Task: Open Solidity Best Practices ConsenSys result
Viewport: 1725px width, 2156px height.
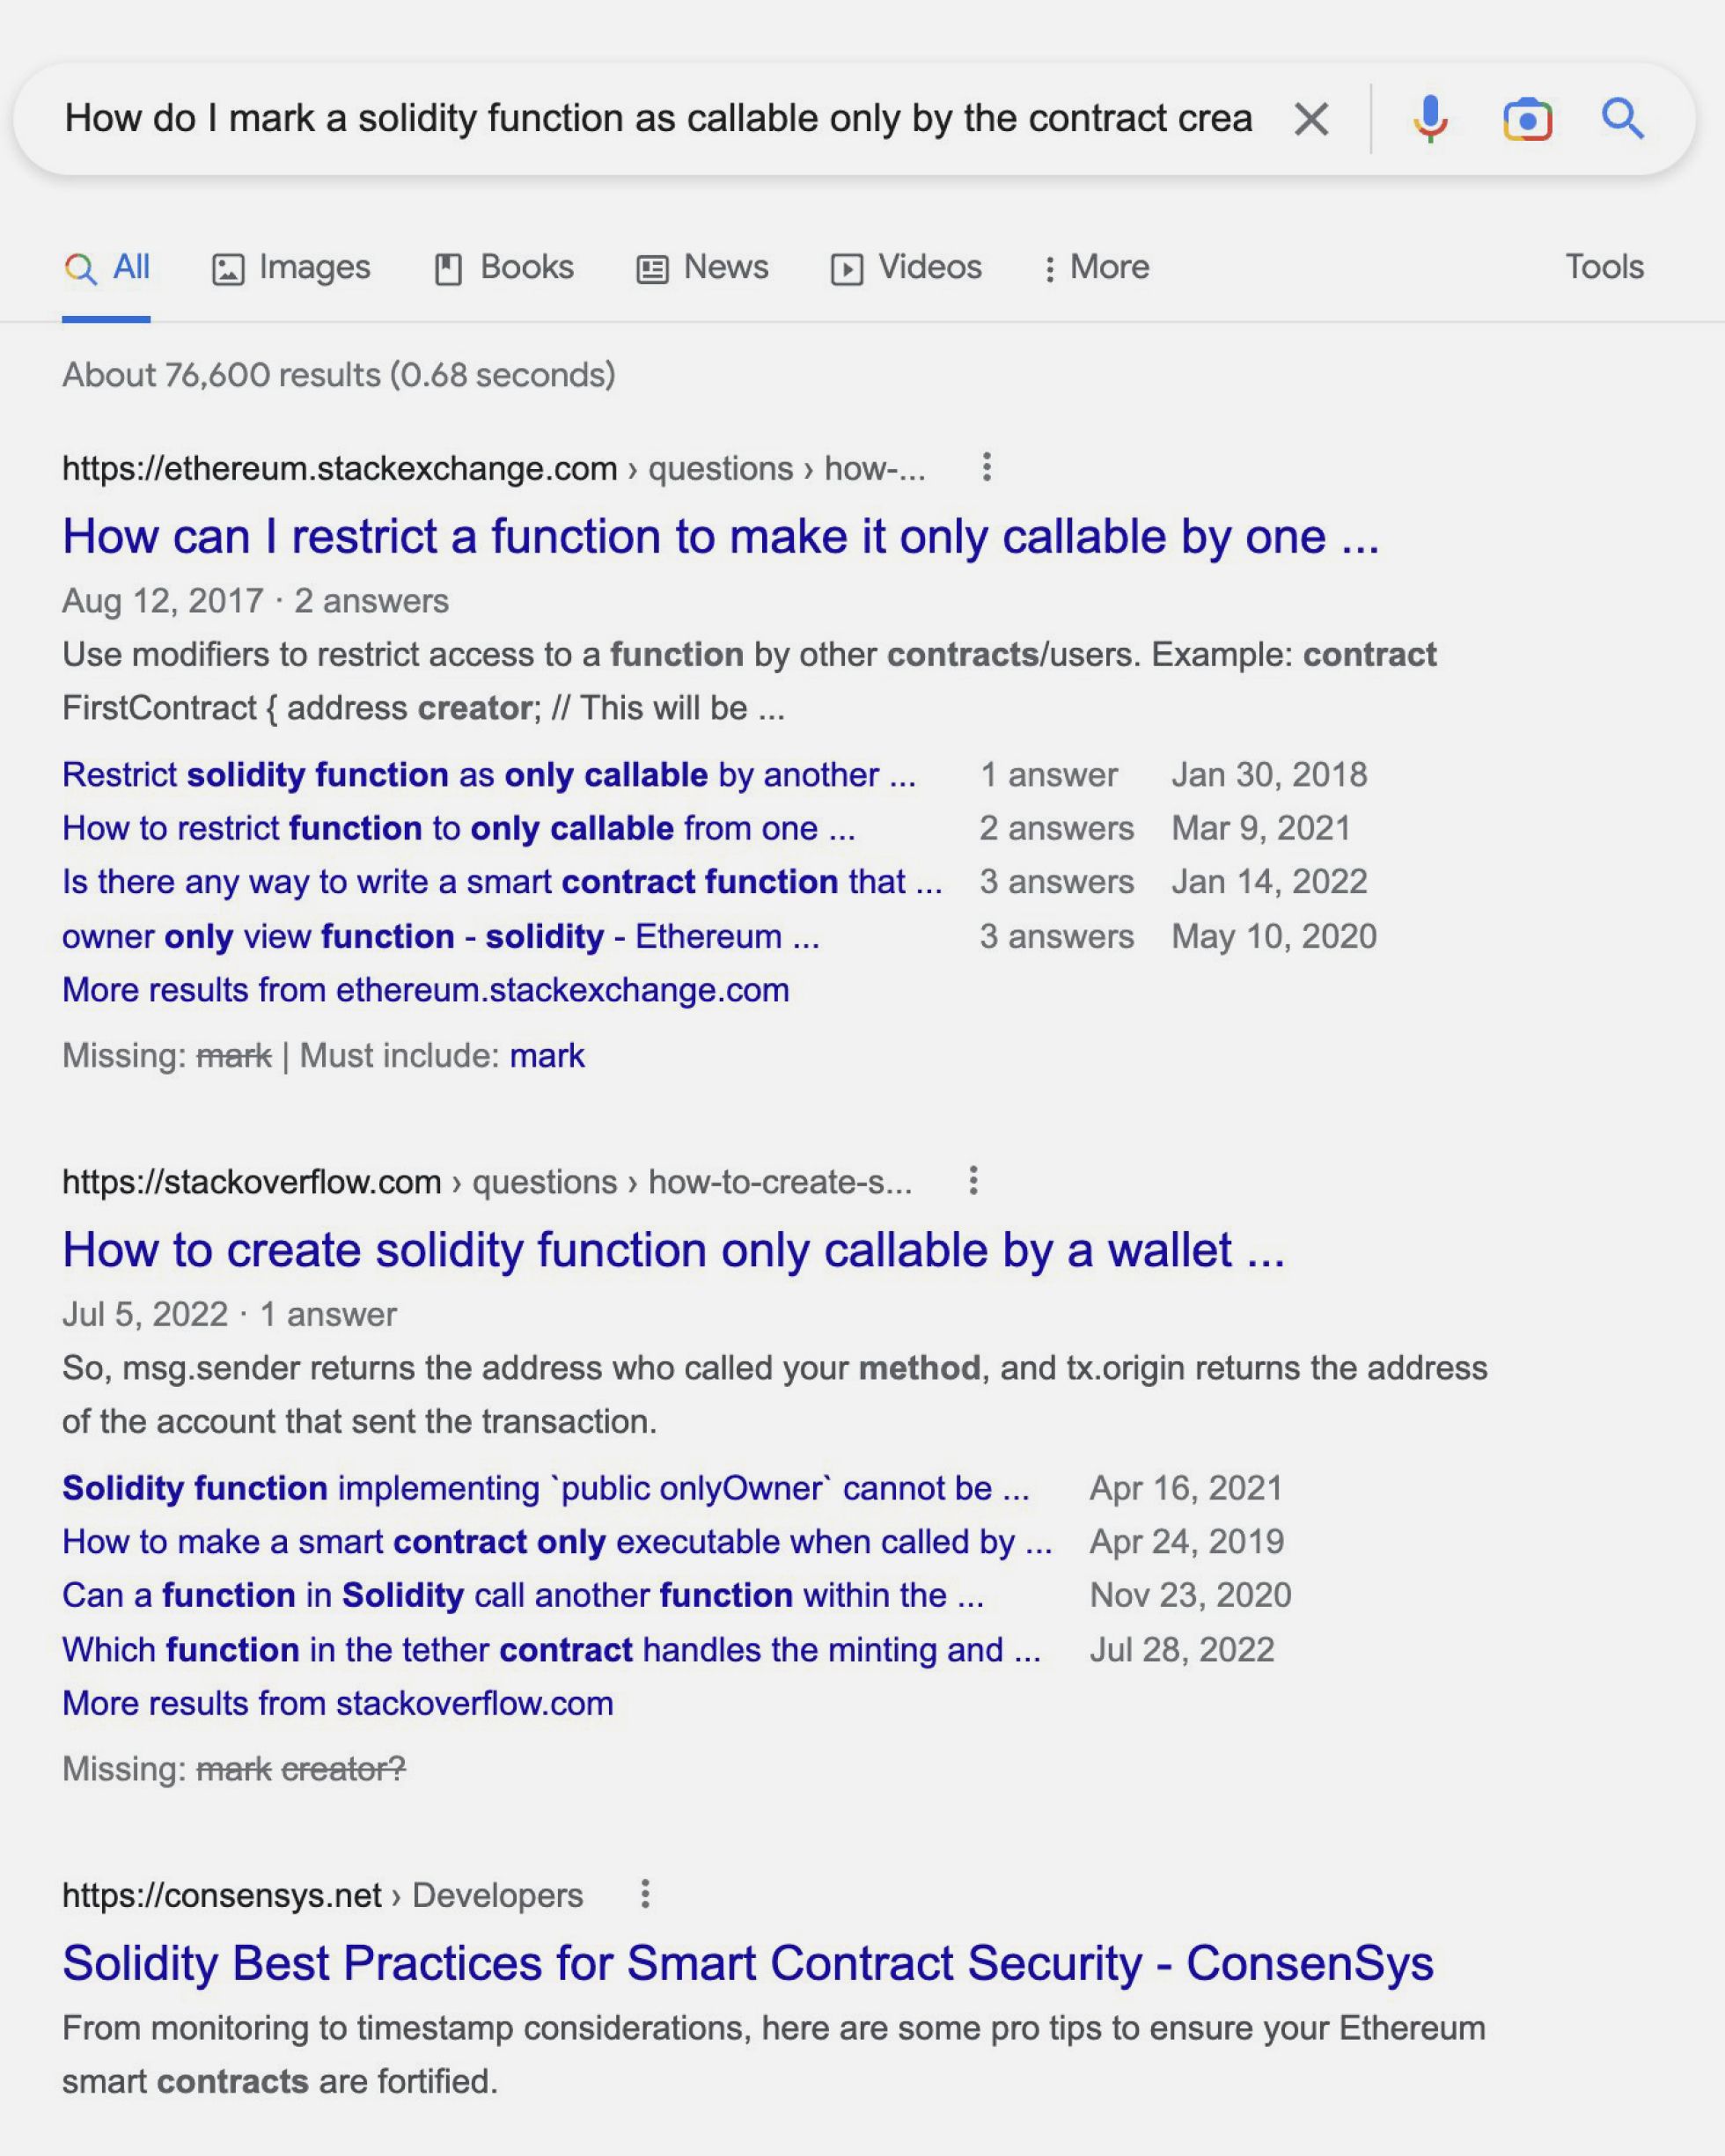Action: [x=747, y=1963]
